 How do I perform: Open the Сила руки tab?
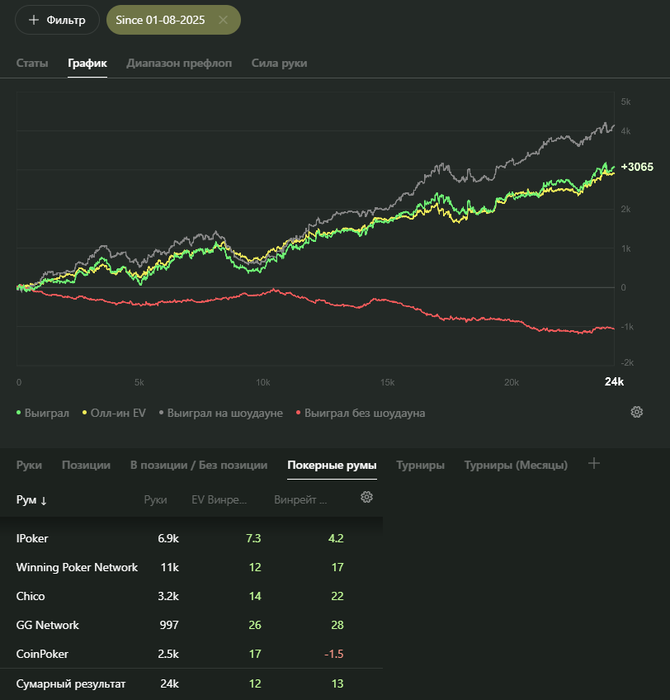pos(279,63)
